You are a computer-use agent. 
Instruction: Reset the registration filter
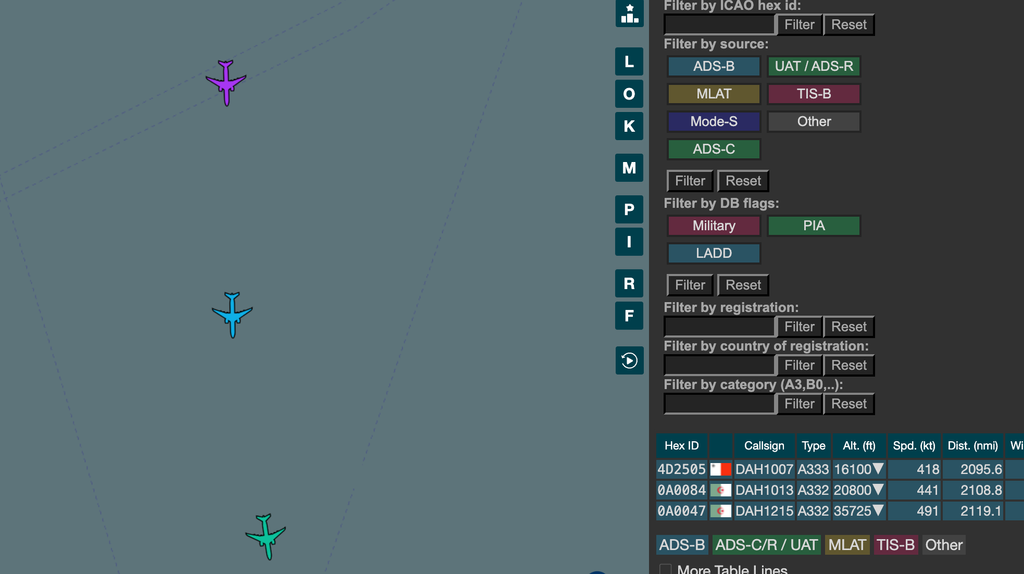point(848,327)
